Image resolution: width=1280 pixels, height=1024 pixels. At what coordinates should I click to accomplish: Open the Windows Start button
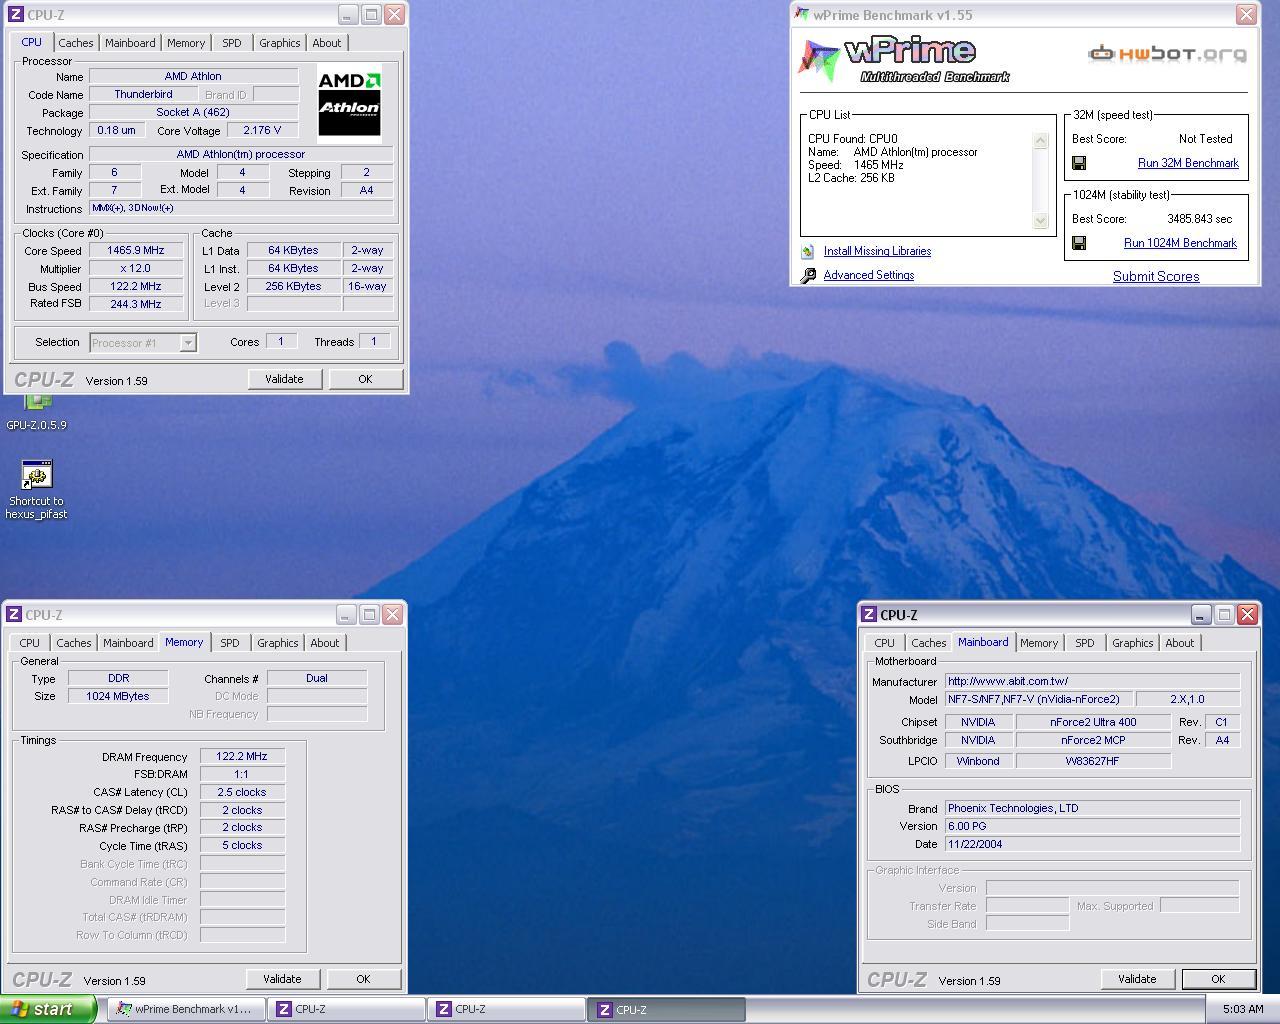48,1009
